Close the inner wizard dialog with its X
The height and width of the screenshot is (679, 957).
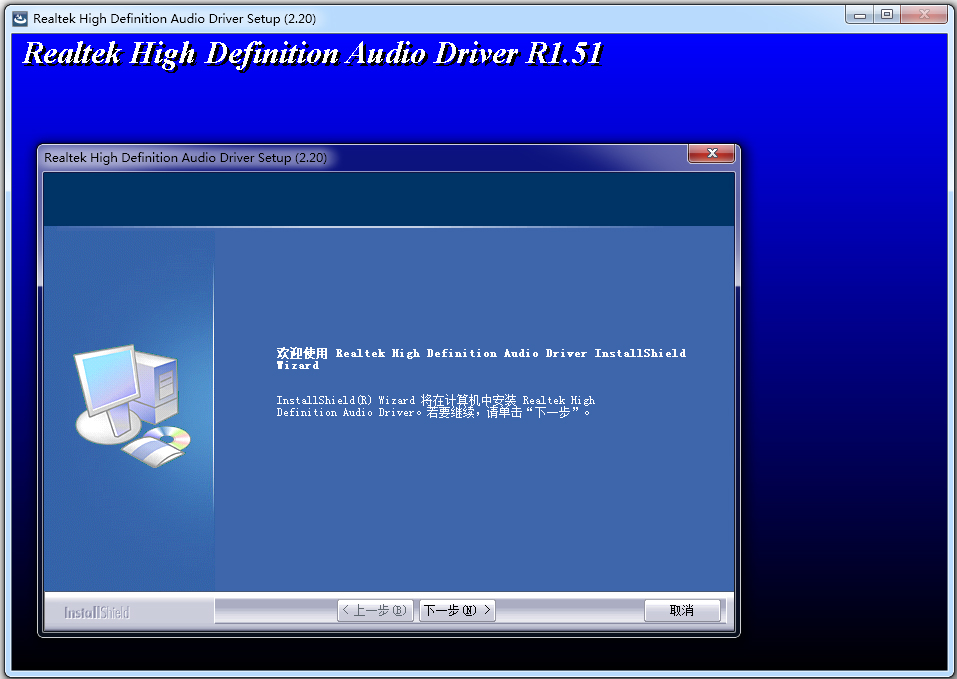711,153
